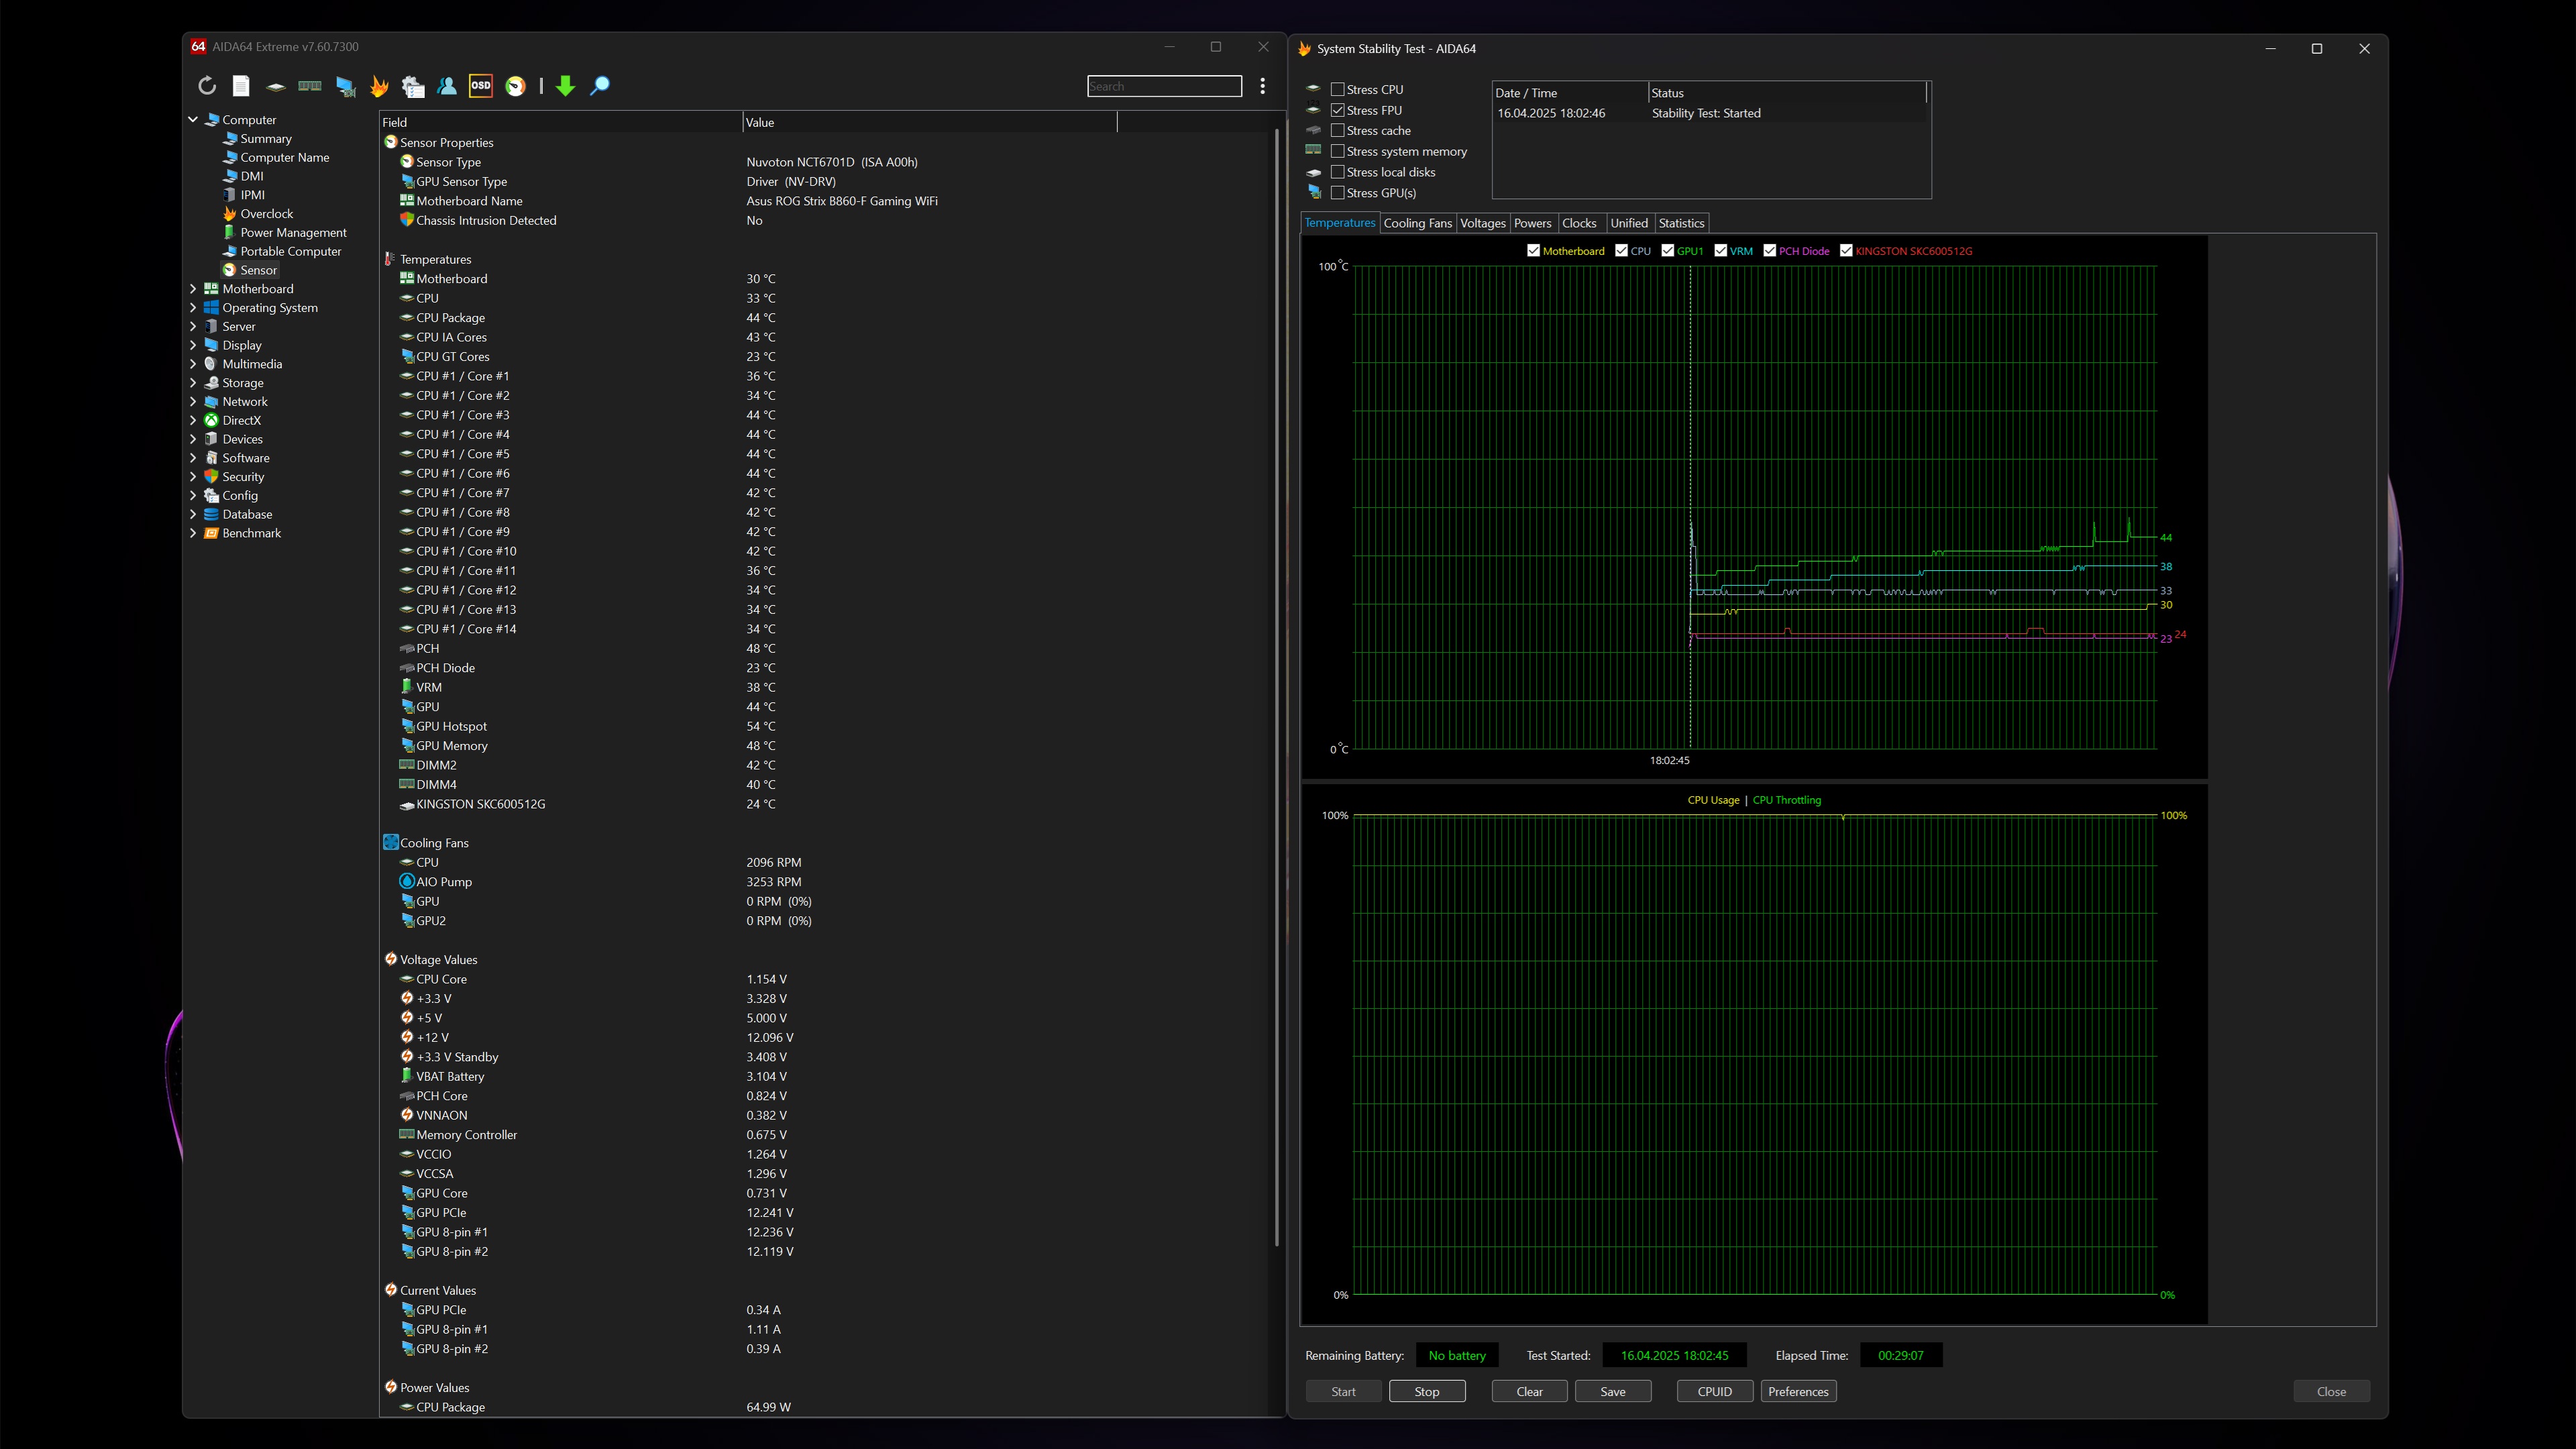Uncheck the Stress FPU checkbox

click(x=1338, y=110)
